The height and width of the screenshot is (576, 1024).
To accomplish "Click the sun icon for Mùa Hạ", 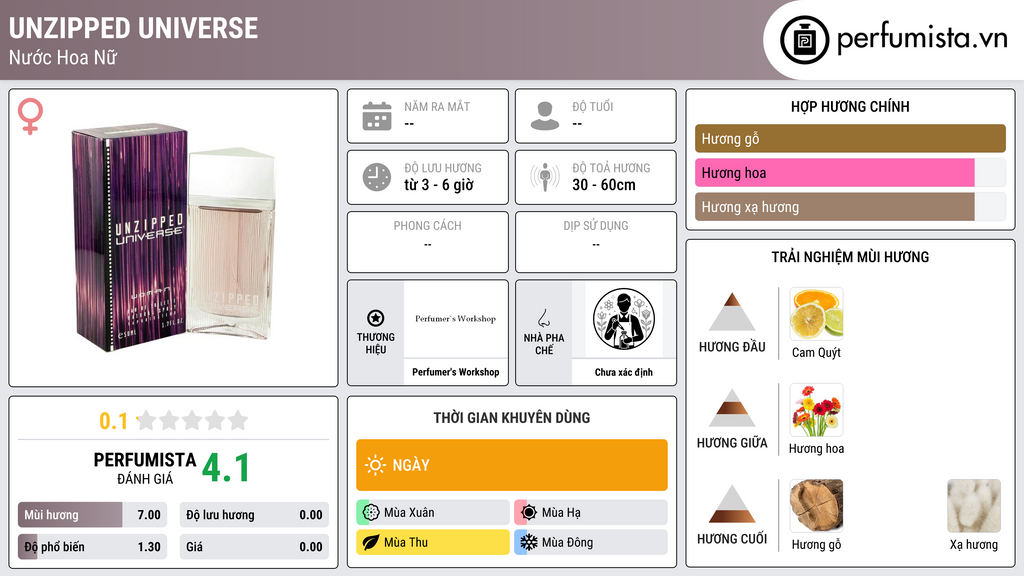I will [x=529, y=512].
